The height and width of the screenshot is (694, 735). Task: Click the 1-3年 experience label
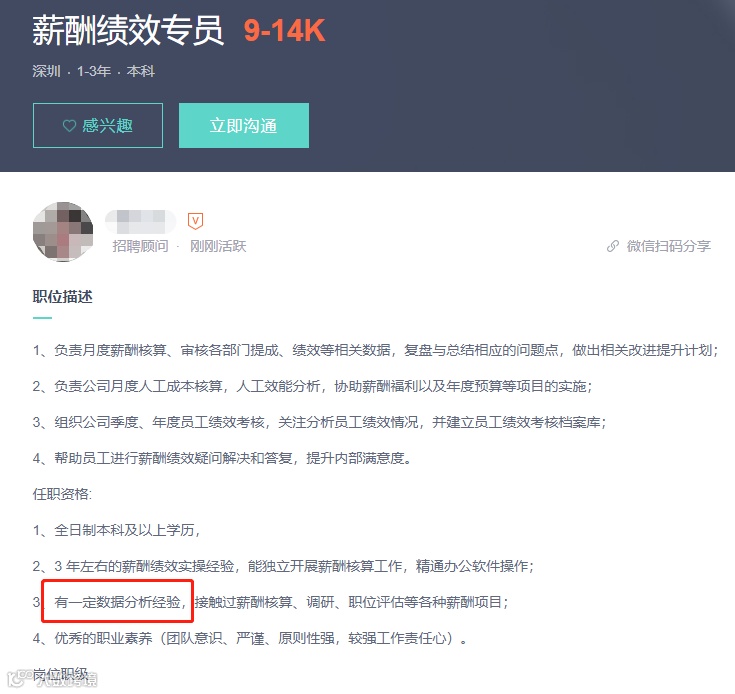94,71
